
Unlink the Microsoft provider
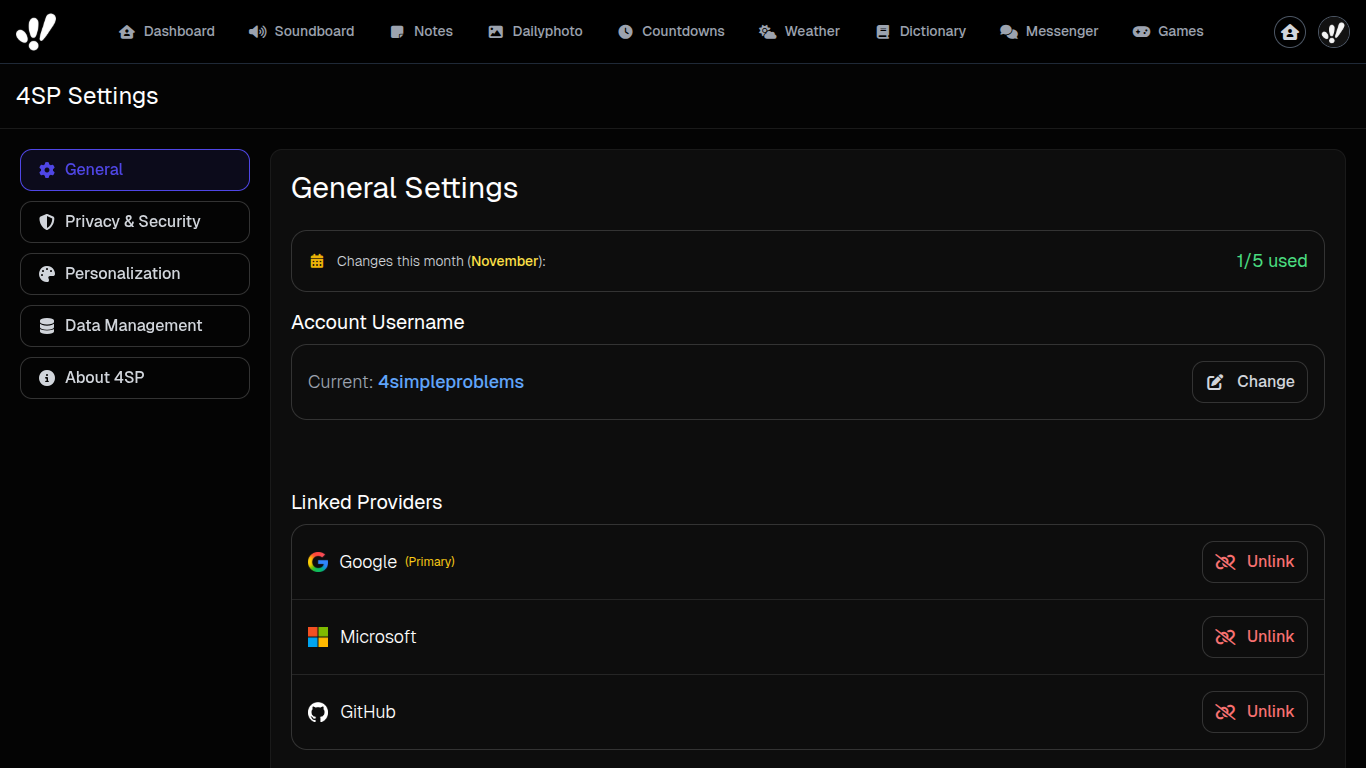pyautogui.click(x=1255, y=636)
